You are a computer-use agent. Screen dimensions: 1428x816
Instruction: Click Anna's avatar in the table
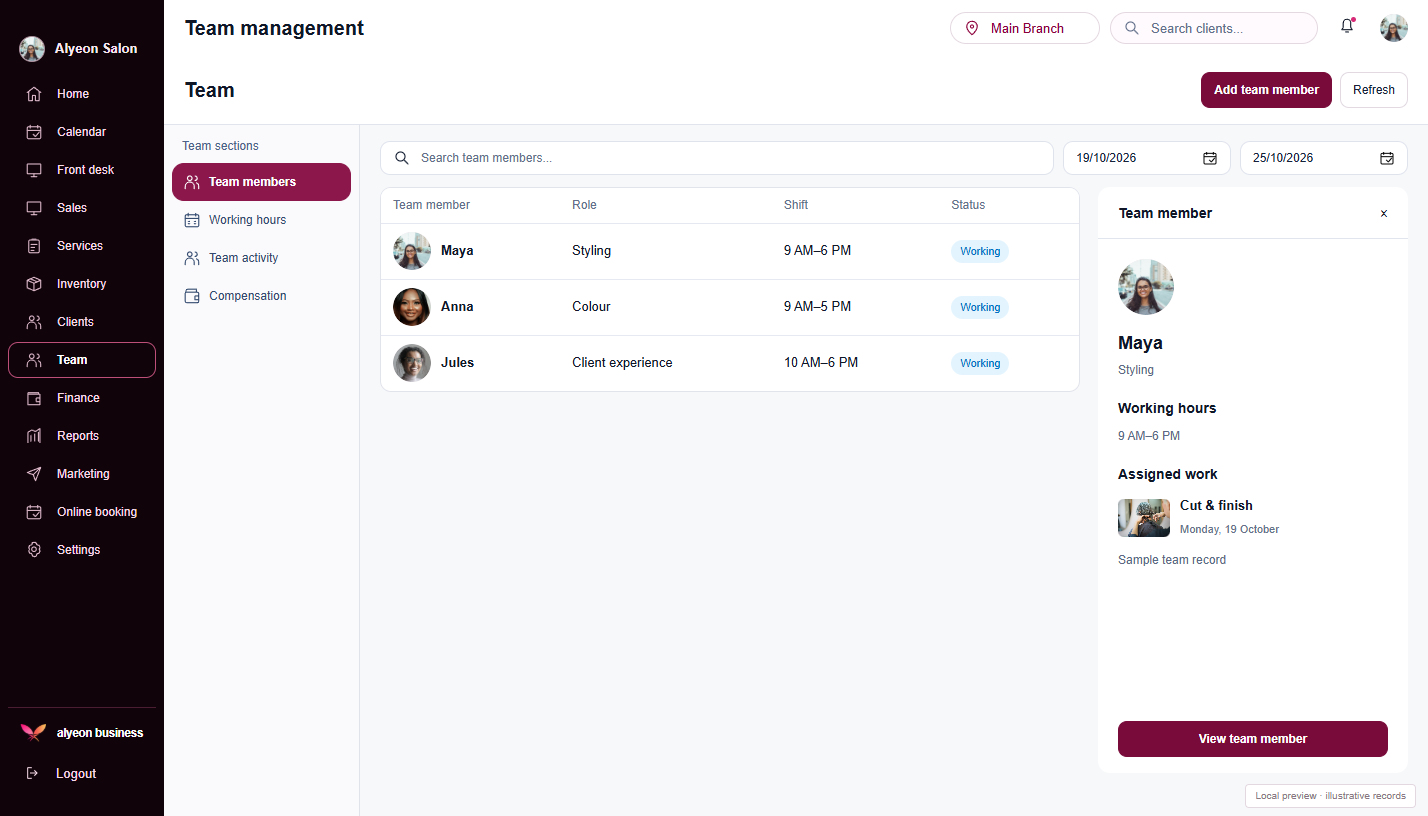412,307
